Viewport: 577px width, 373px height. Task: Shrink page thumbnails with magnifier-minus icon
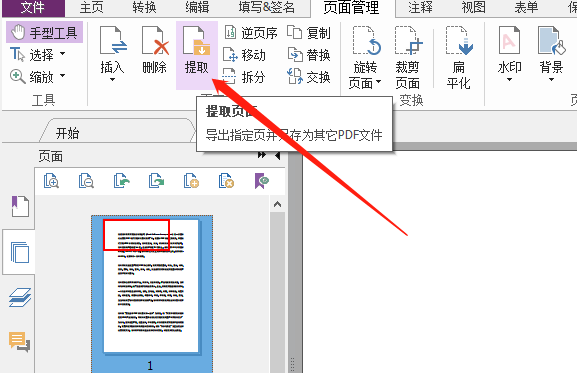86,181
